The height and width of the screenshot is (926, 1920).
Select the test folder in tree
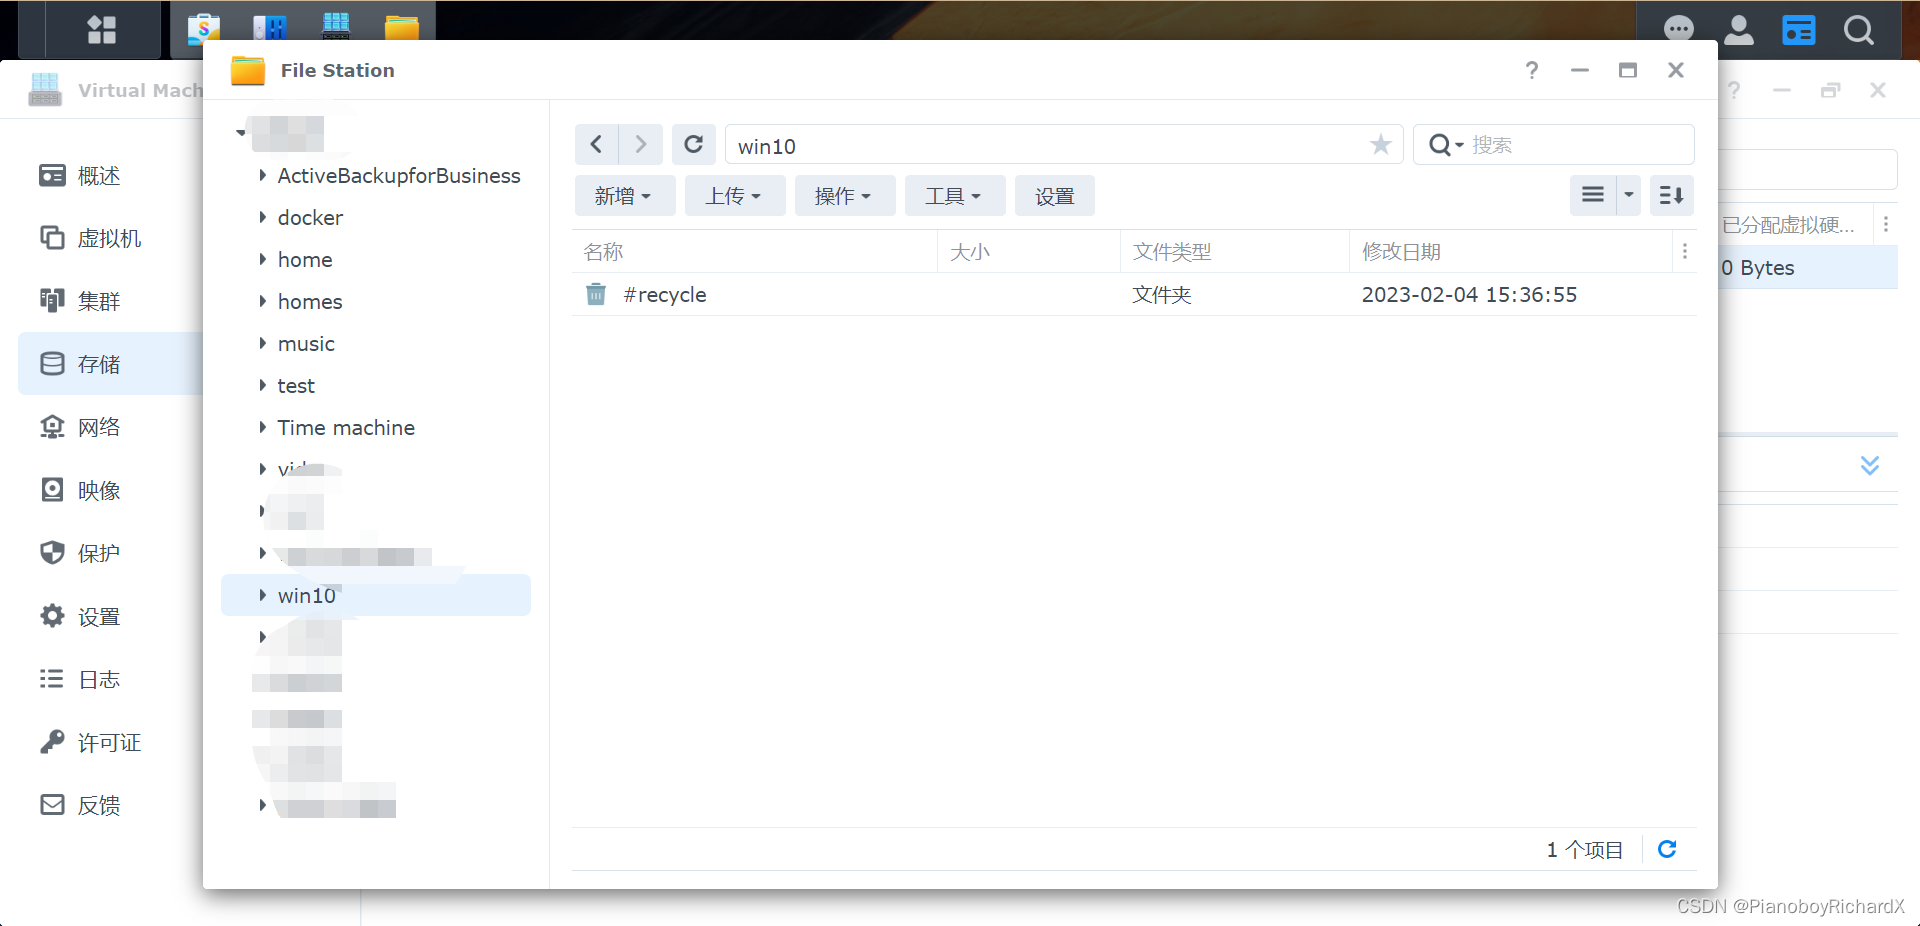click(296, 385)
